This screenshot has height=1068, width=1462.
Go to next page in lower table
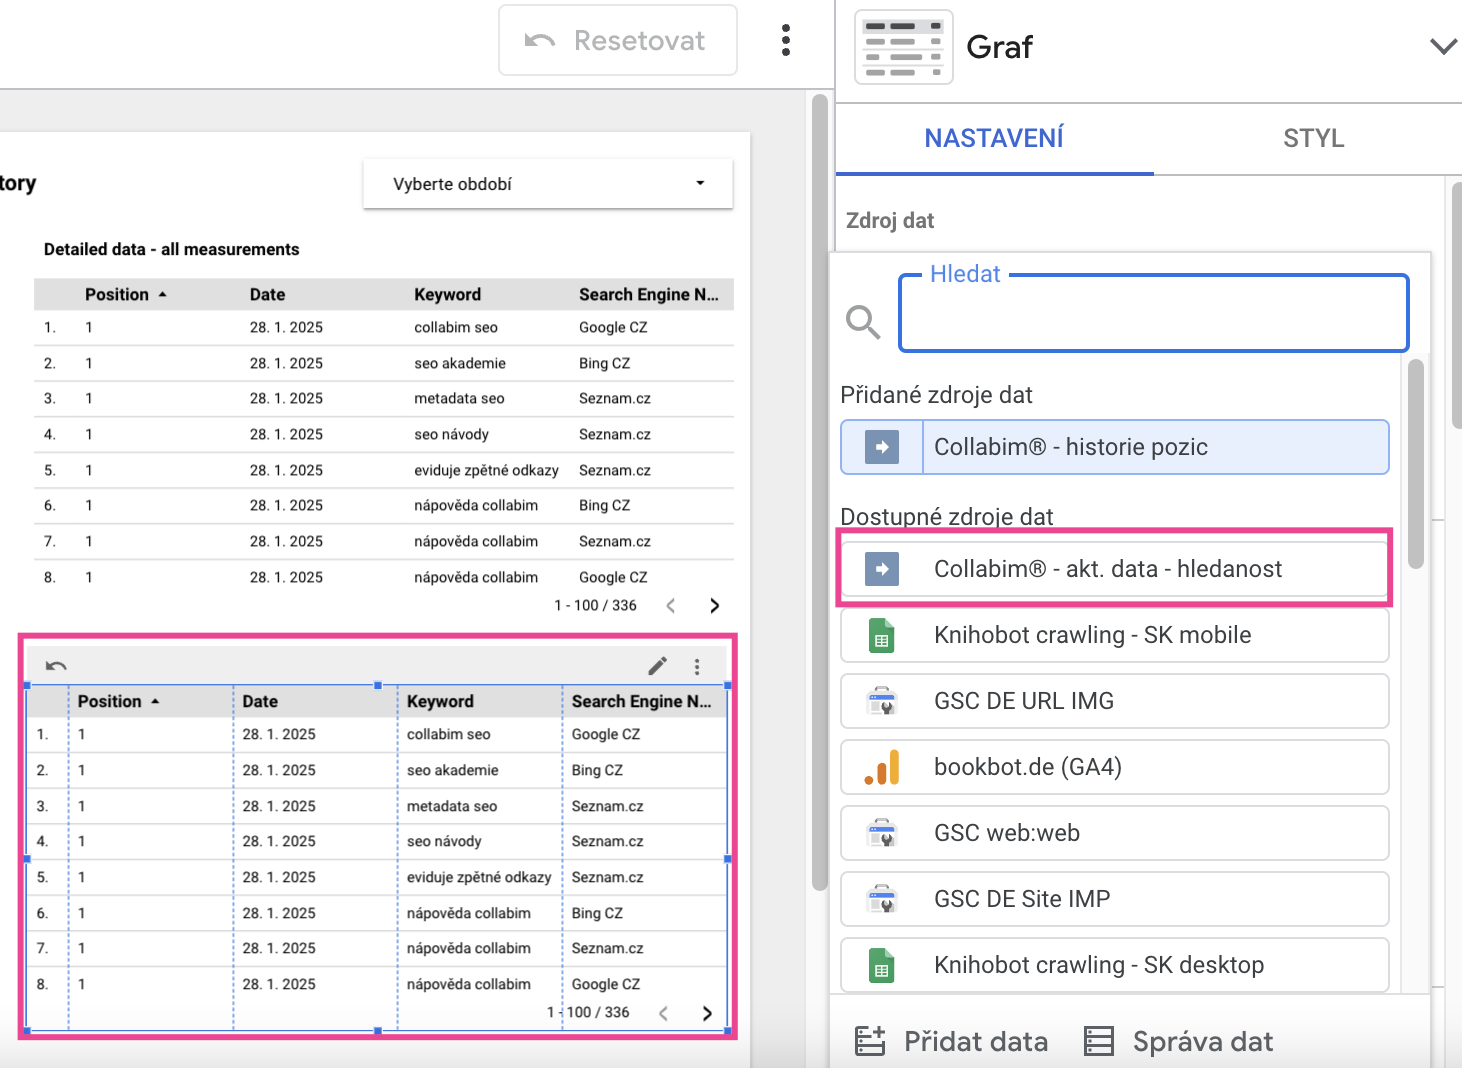click(x=707, y=1013)
